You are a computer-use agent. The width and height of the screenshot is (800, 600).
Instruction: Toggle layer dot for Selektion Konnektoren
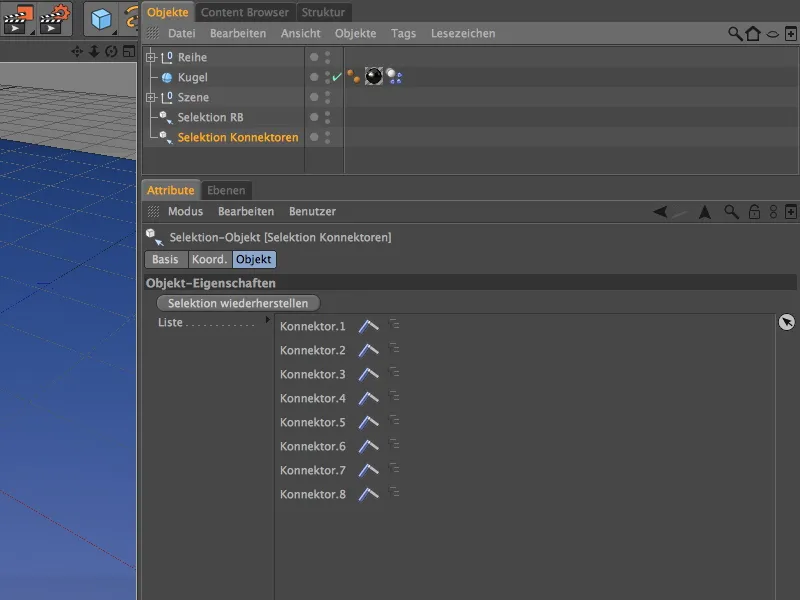[314, 137]
